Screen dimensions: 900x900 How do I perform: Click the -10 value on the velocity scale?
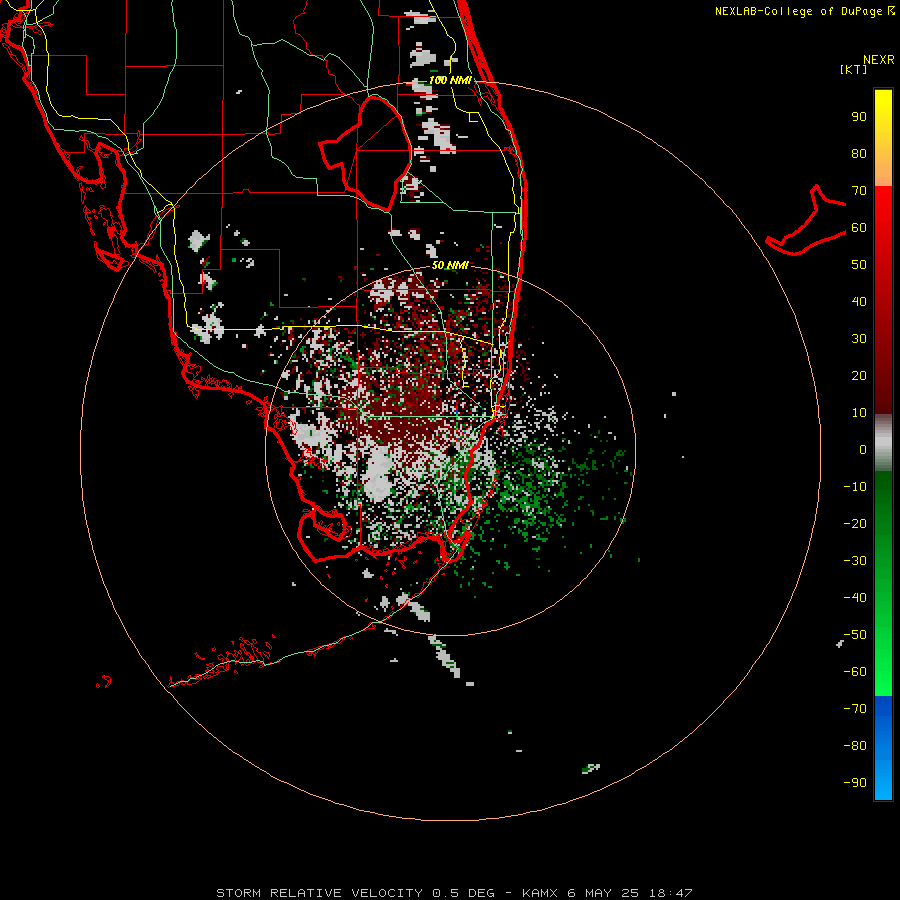(x=855, y=487)
